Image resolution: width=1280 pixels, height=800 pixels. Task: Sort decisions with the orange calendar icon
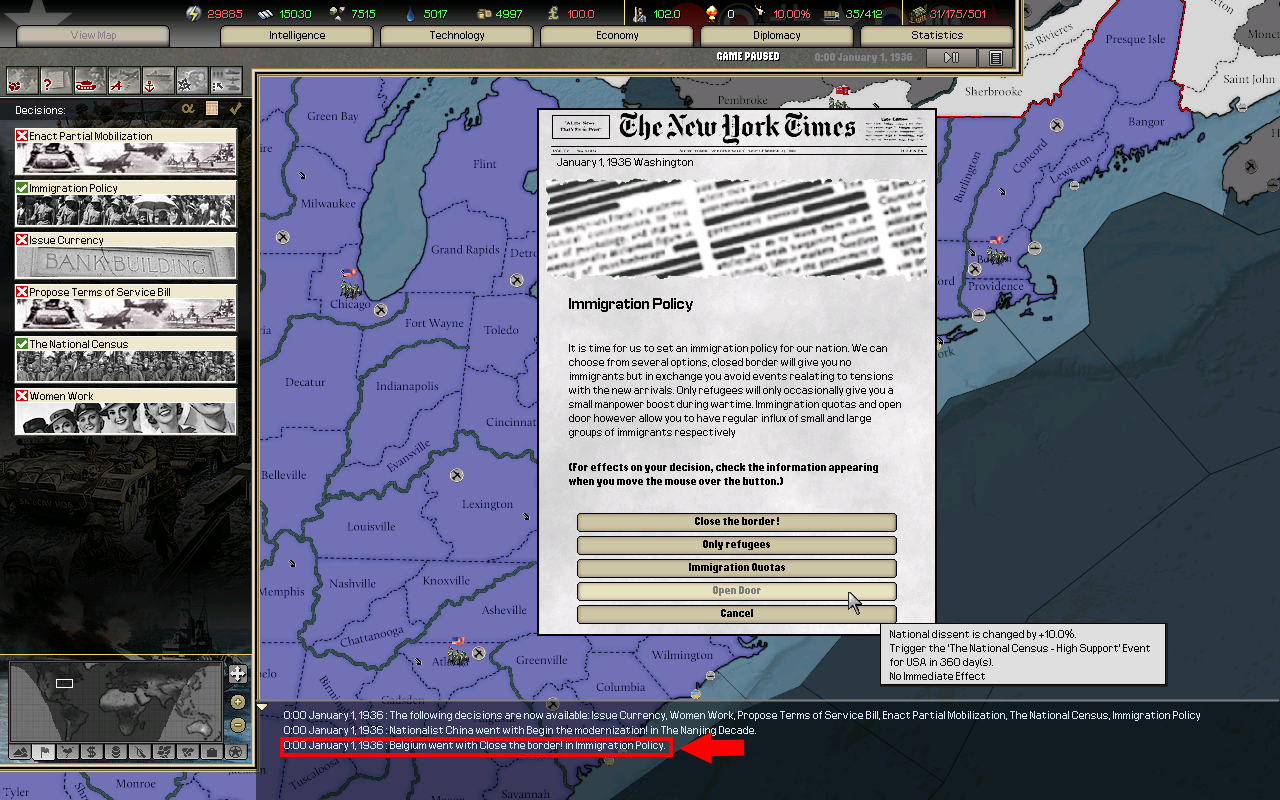click(x=212, y=108)
